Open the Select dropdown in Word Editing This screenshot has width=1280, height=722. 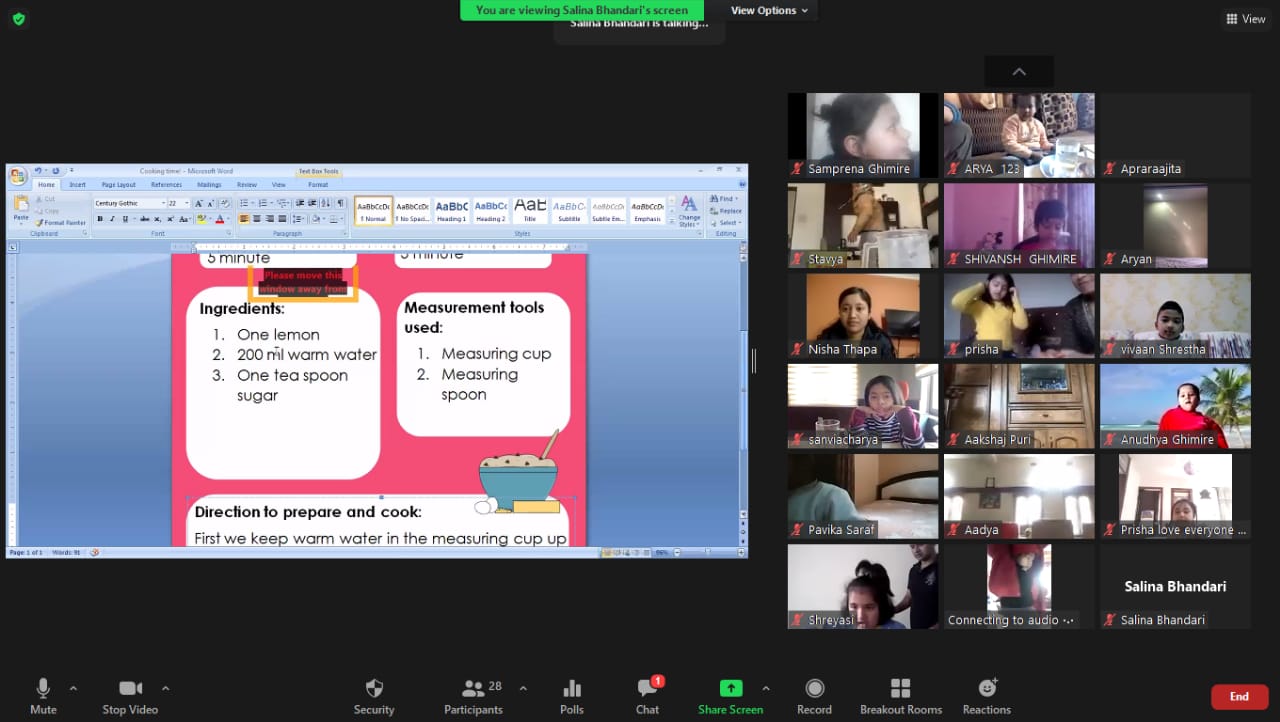click(727, 223)
